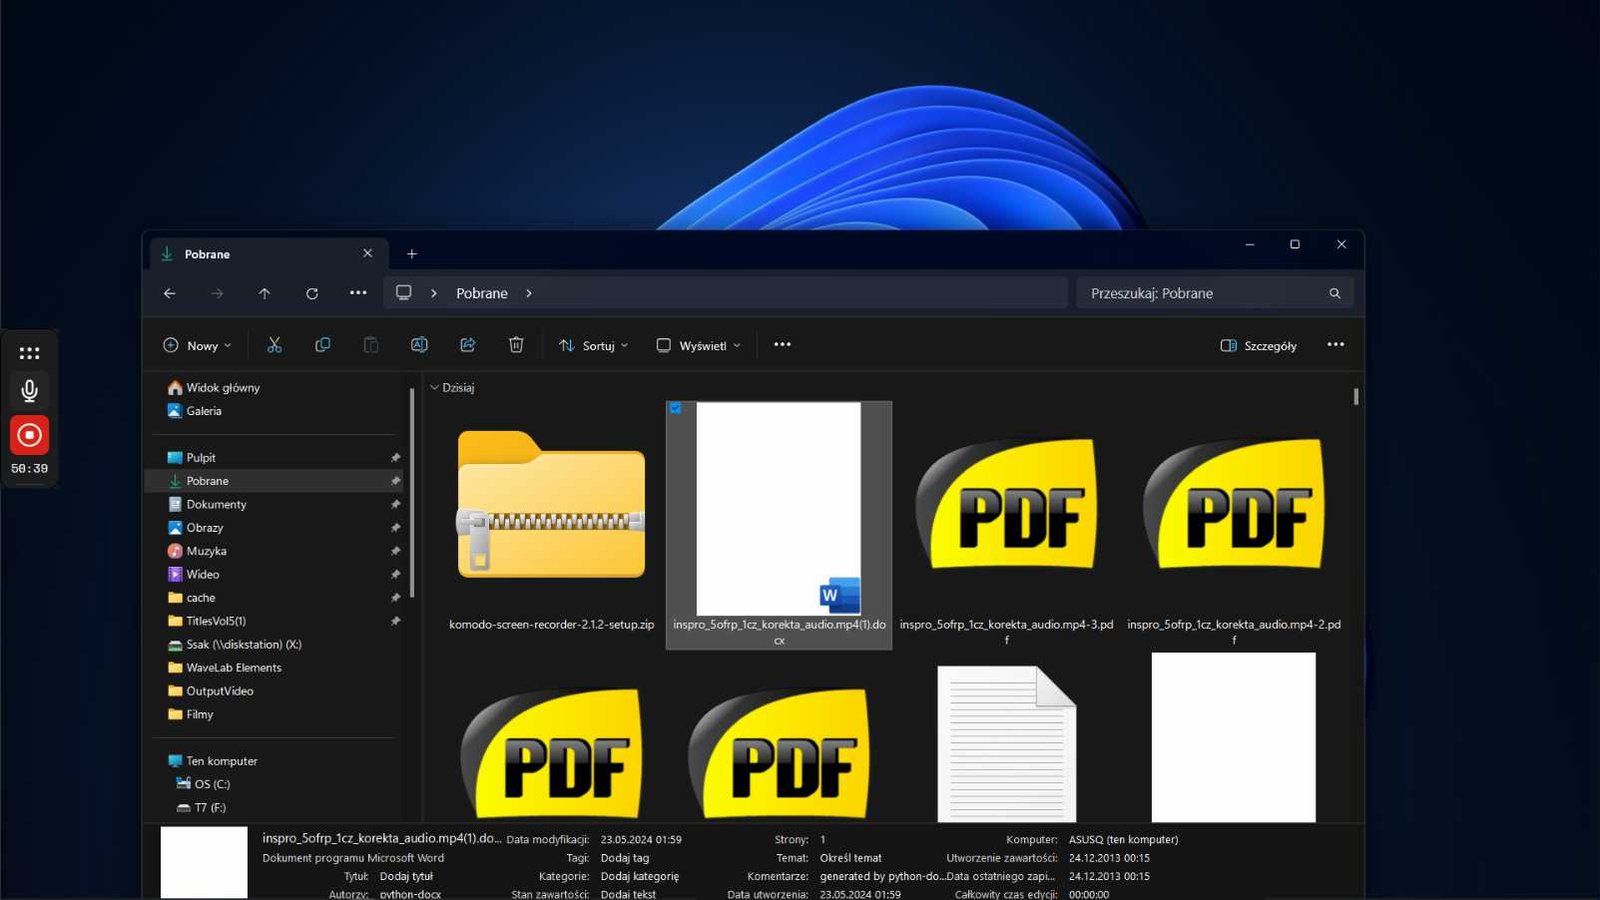Click the Up directory arrow
The width and height of the screenshot is (1600, 900).
tap(264, 293)
